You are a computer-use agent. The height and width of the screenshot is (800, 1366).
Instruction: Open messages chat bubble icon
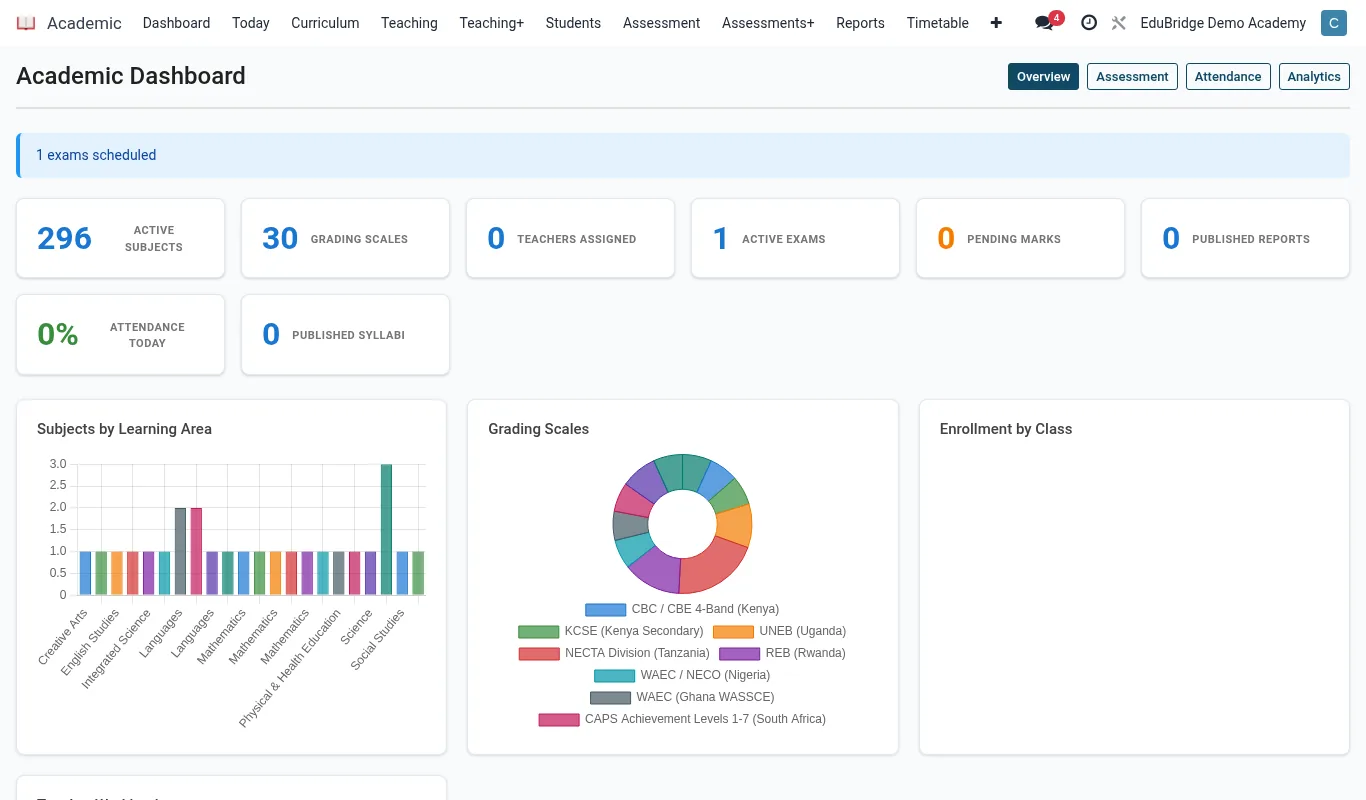[x=1045, y=23]
